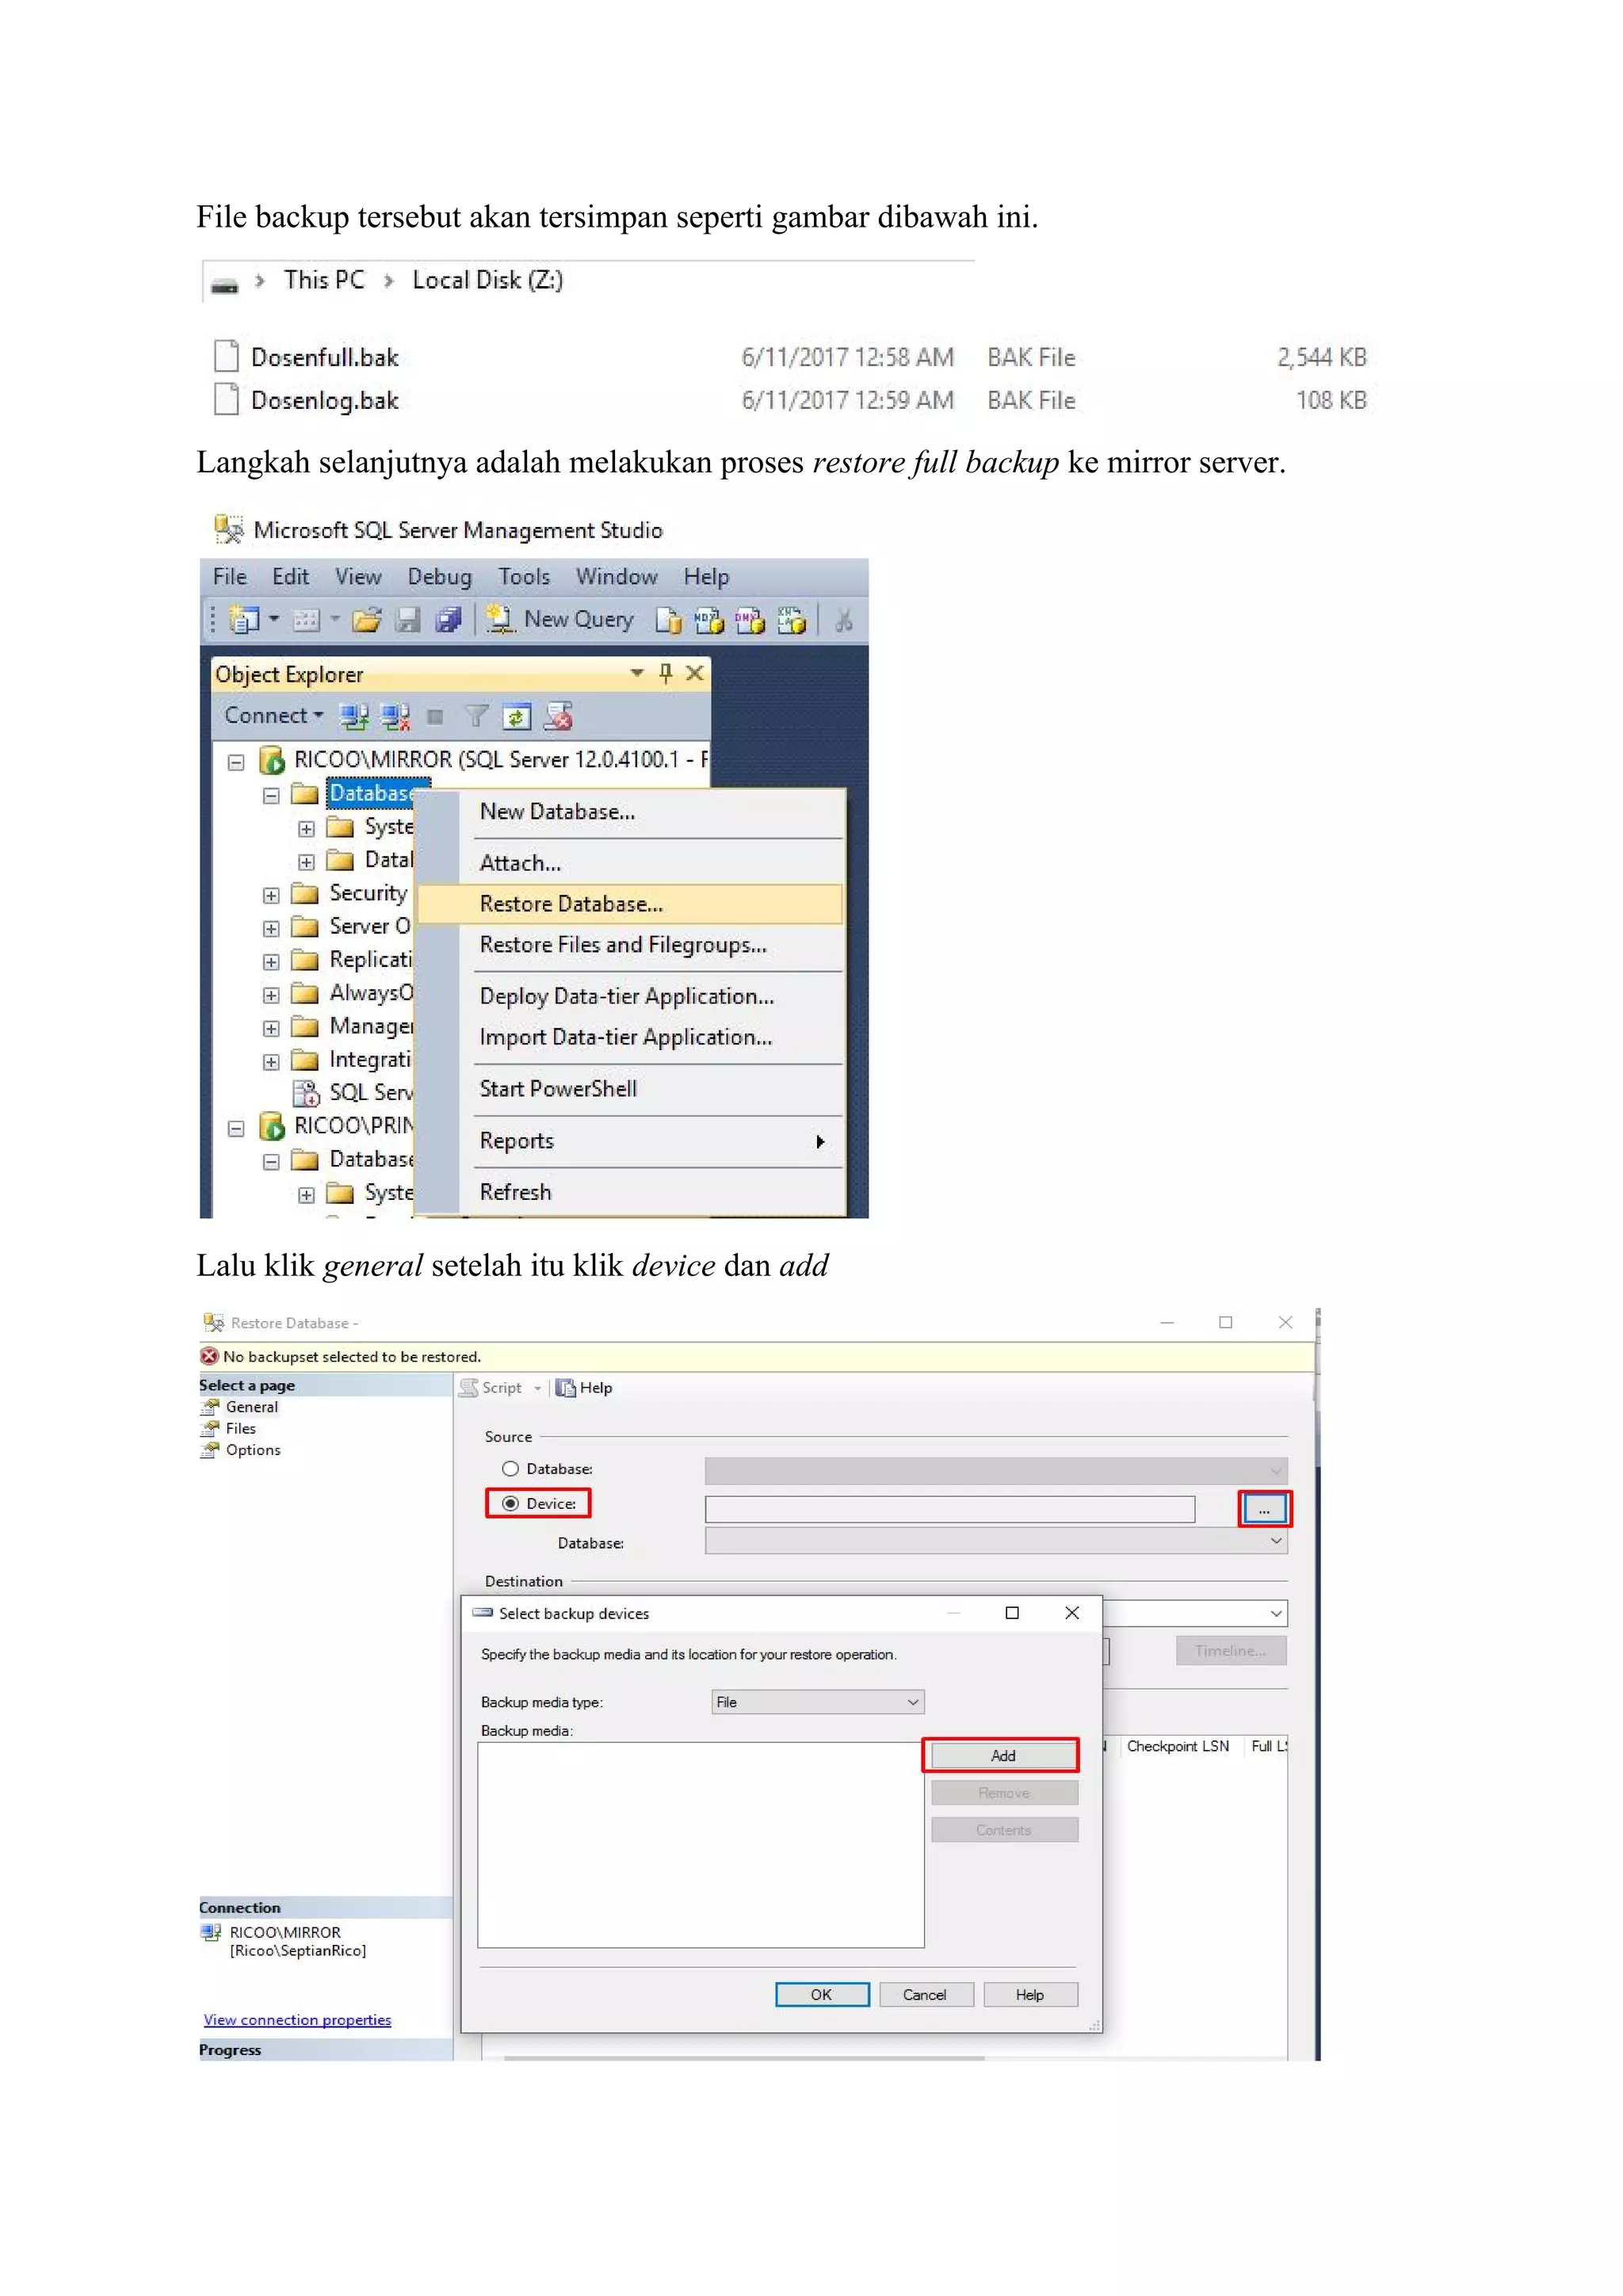This screenshot has height=2296, width=1623.
Task: Choose Attach... from context menu
Action: pos(630,863)
